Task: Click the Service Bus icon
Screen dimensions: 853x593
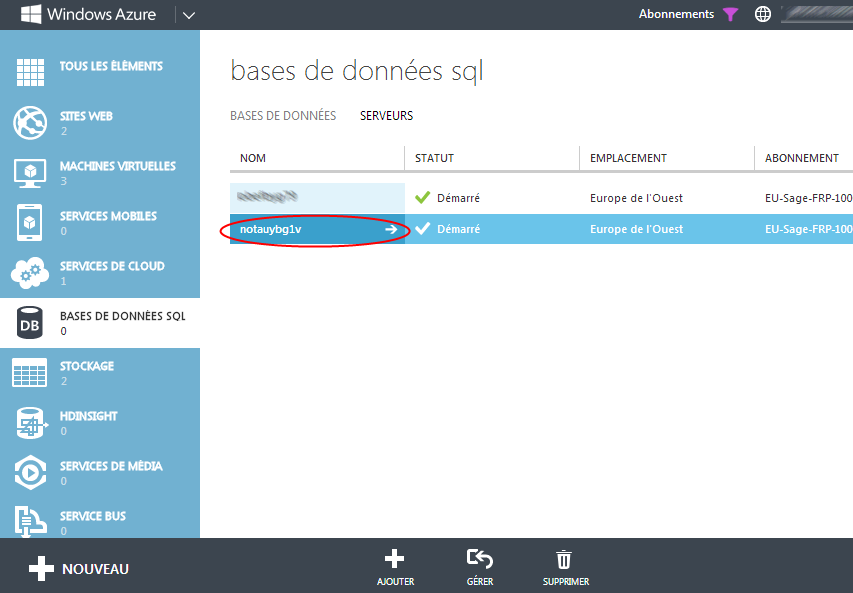Action: pyautogui.click(x=30, y=521)
